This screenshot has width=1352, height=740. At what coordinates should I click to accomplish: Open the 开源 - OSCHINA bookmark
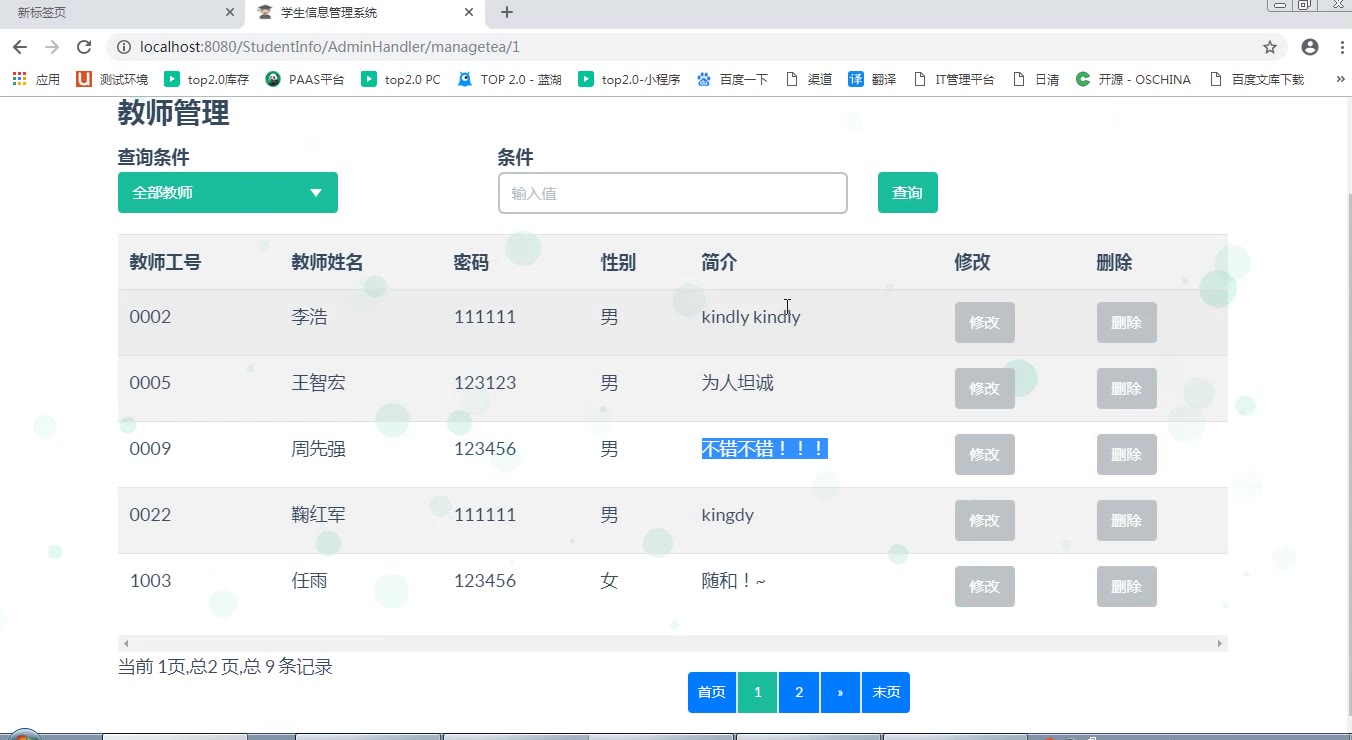(x=1133, y=79)
